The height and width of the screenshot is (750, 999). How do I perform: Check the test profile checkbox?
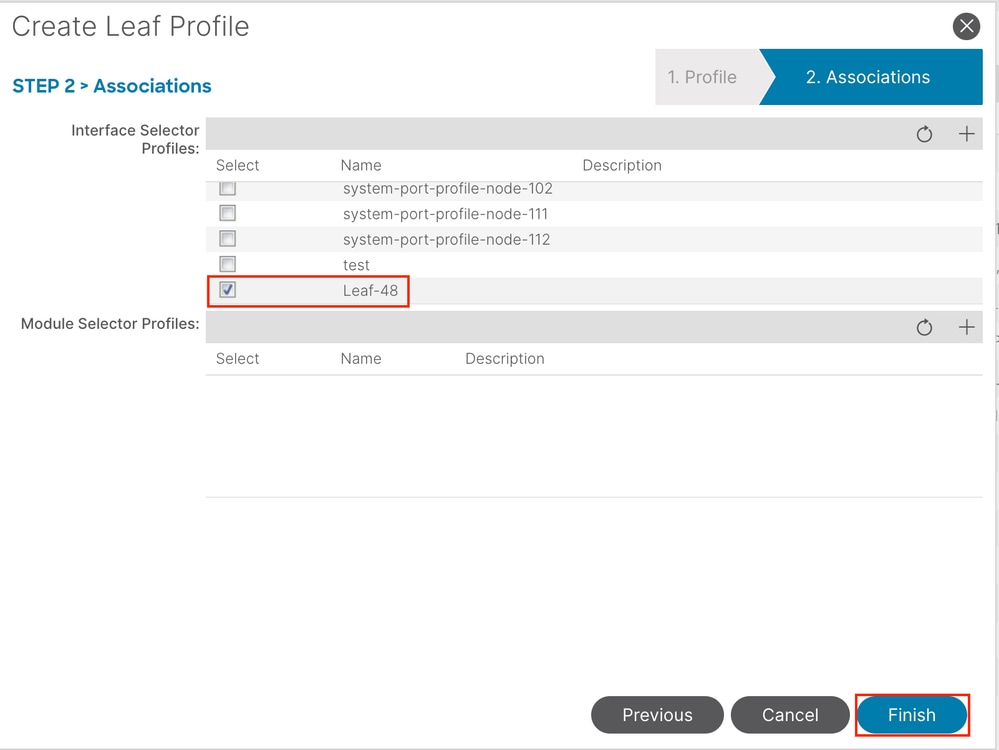[x=228, y=264]
